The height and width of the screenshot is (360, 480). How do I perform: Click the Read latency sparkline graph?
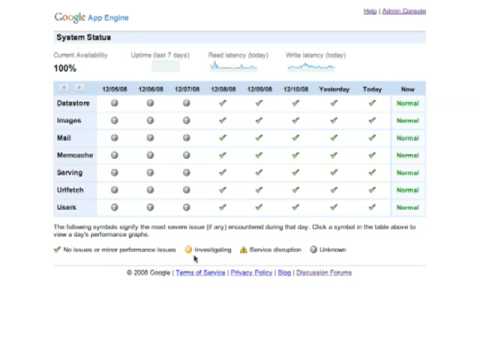[233, 67]
